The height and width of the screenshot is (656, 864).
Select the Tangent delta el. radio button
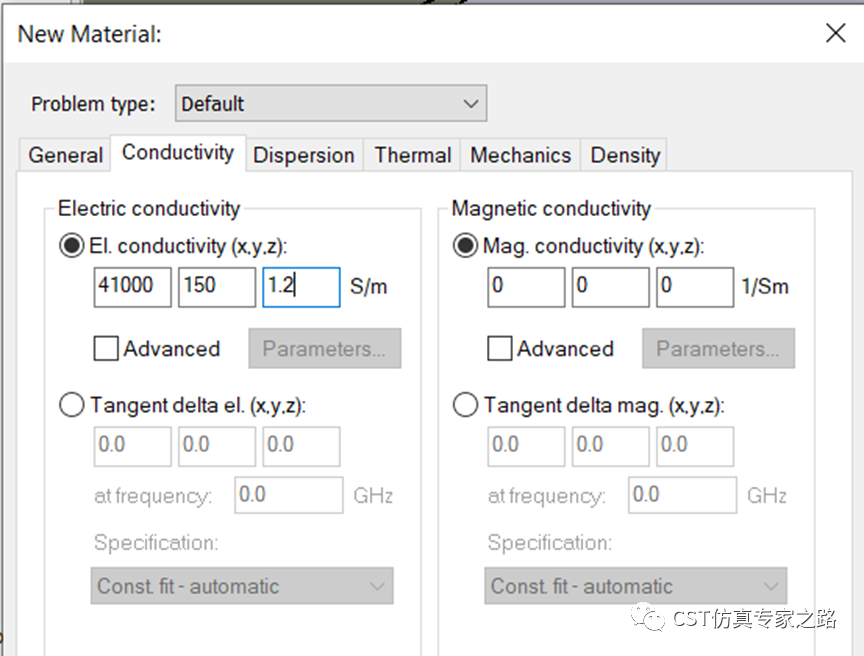[72, 405]
